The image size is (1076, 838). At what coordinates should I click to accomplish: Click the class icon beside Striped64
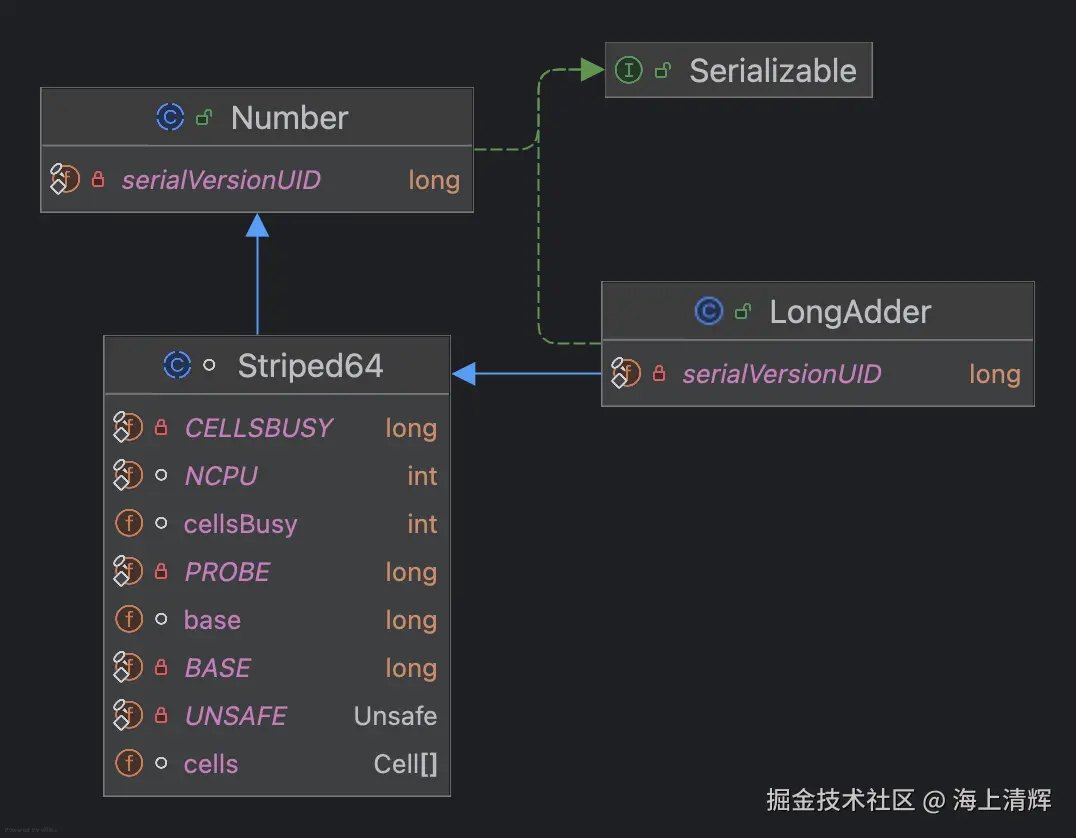coord(177,365)
